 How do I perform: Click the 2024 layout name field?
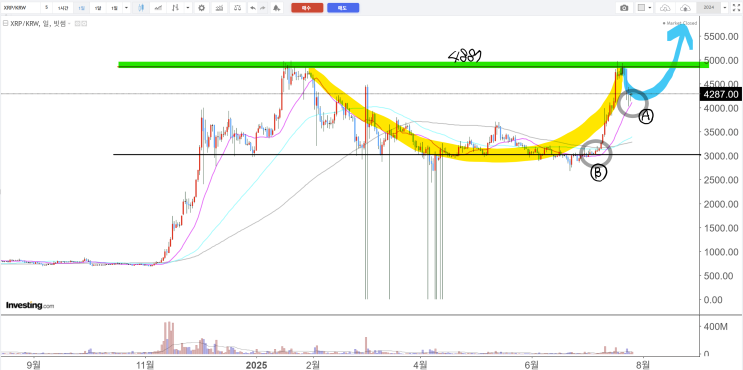pyautogui.click(x=708, y=8)
